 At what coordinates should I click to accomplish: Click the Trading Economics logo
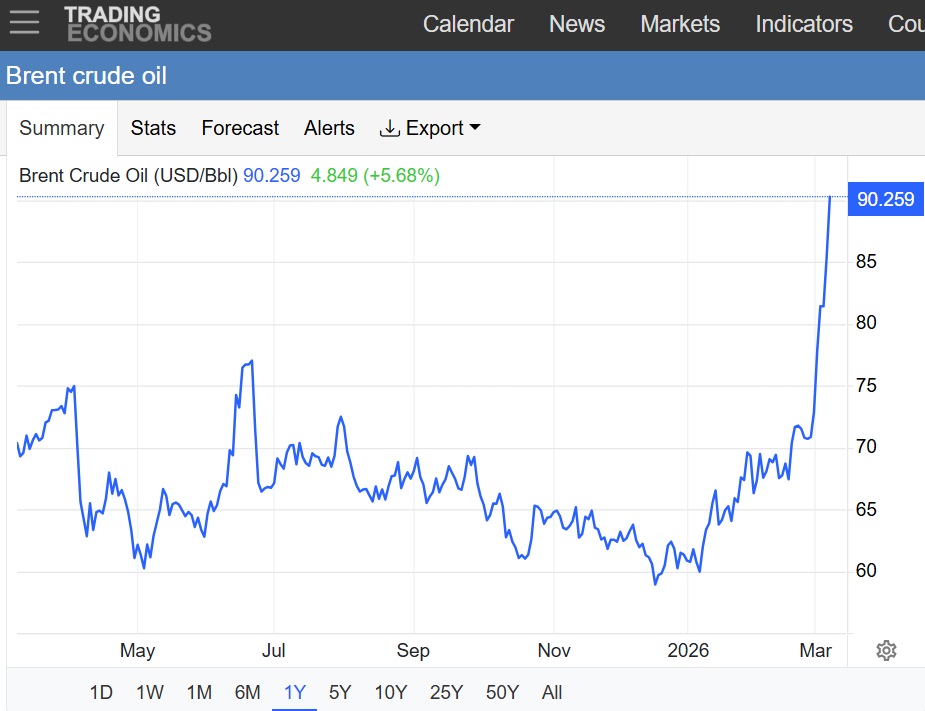point(137,24)
